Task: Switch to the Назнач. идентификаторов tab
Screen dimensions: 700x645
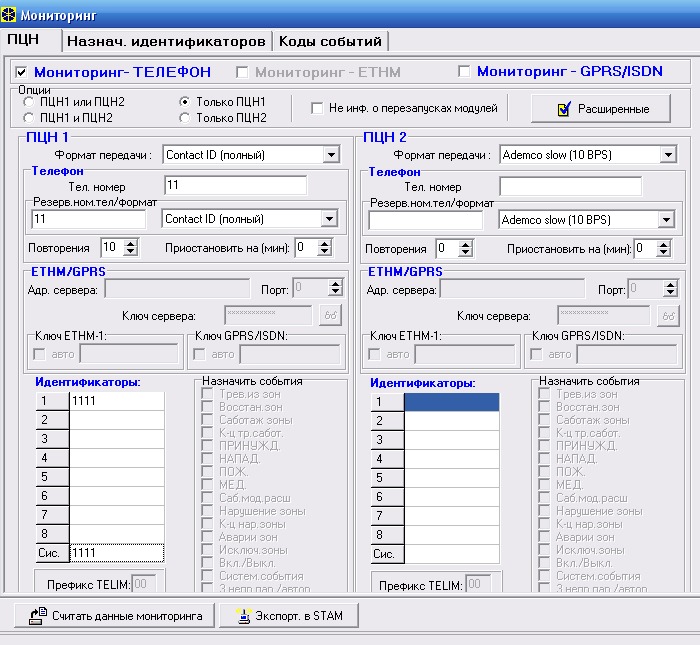Action: pyautogui.click(x=166, y=41)
